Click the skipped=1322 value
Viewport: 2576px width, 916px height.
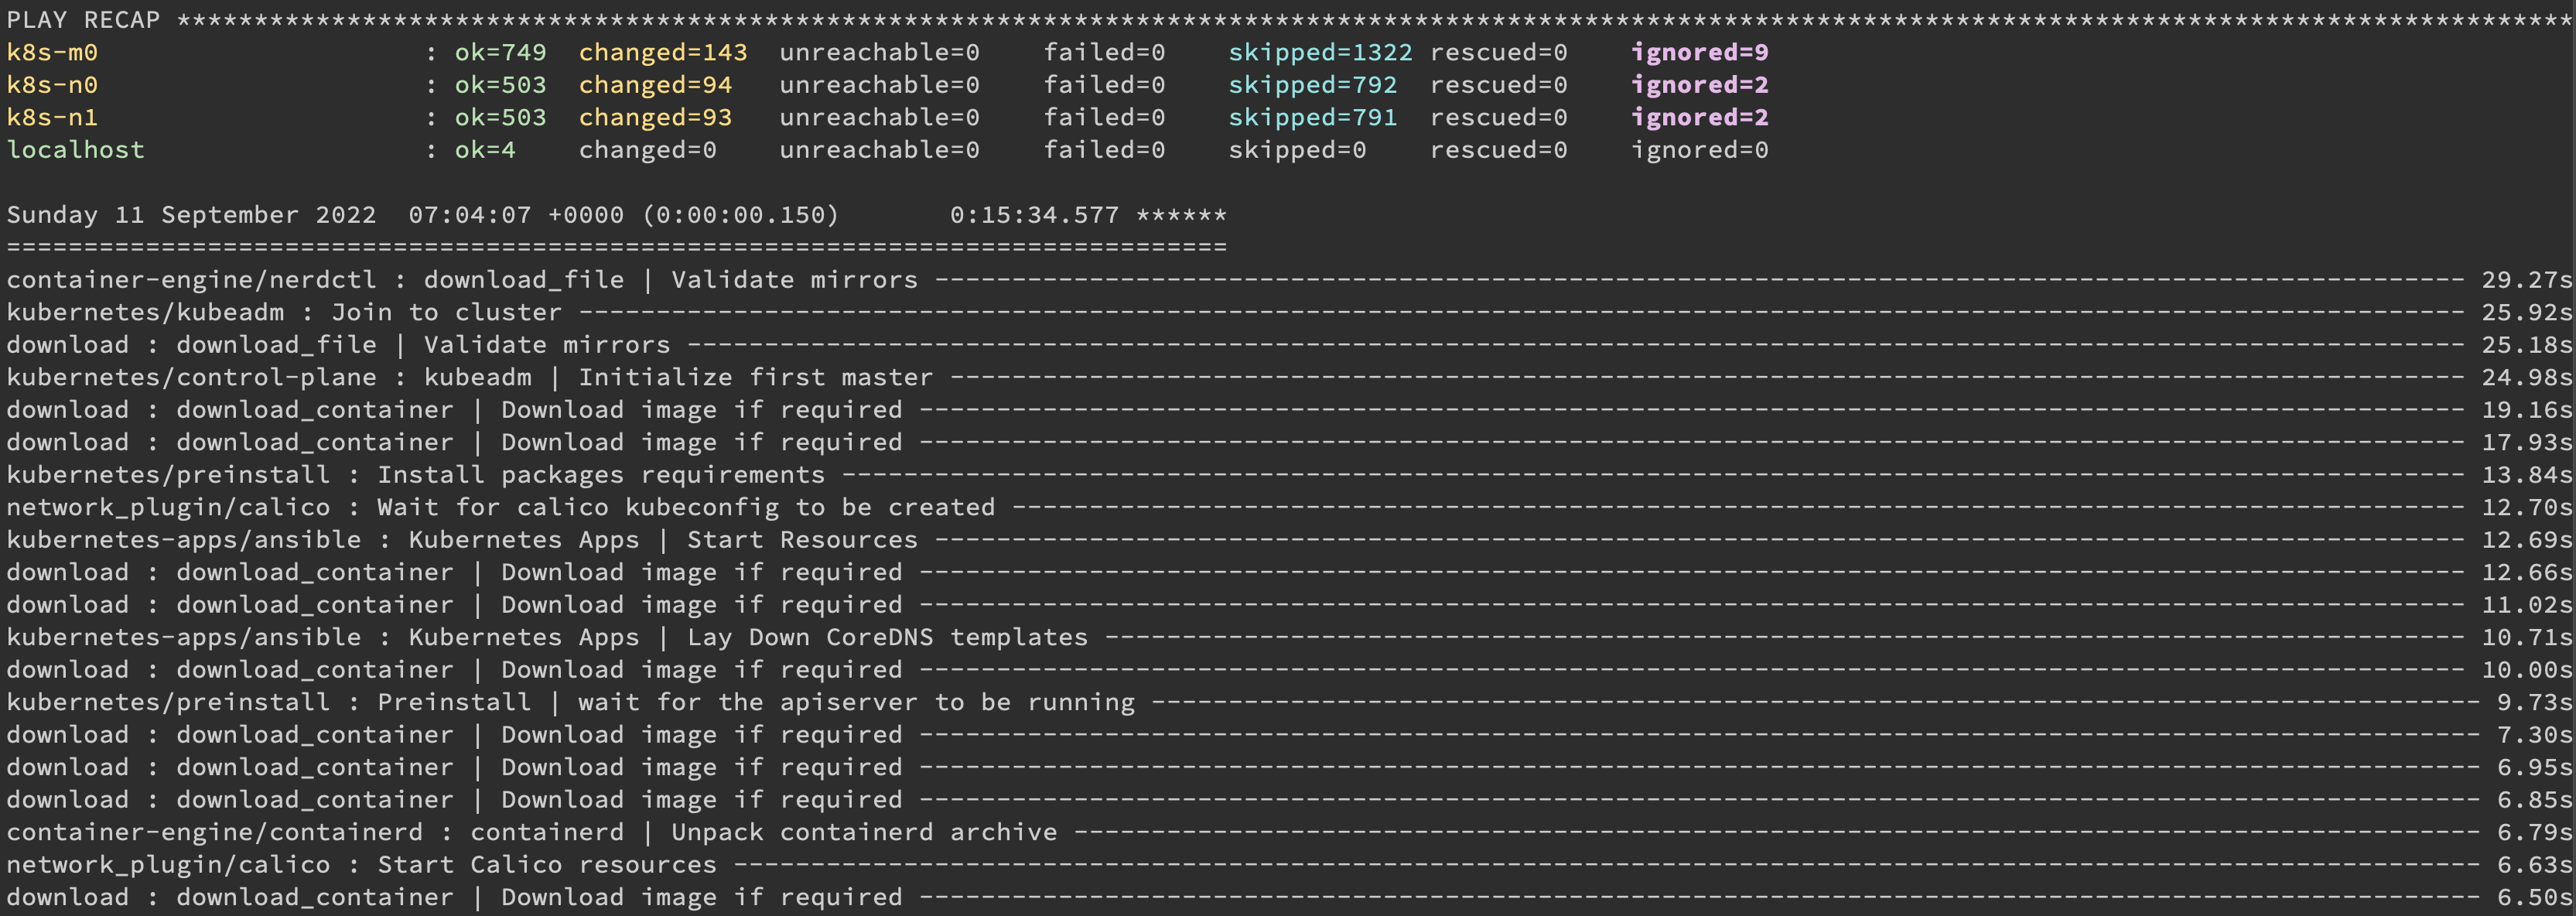(x=1319, y=52)
